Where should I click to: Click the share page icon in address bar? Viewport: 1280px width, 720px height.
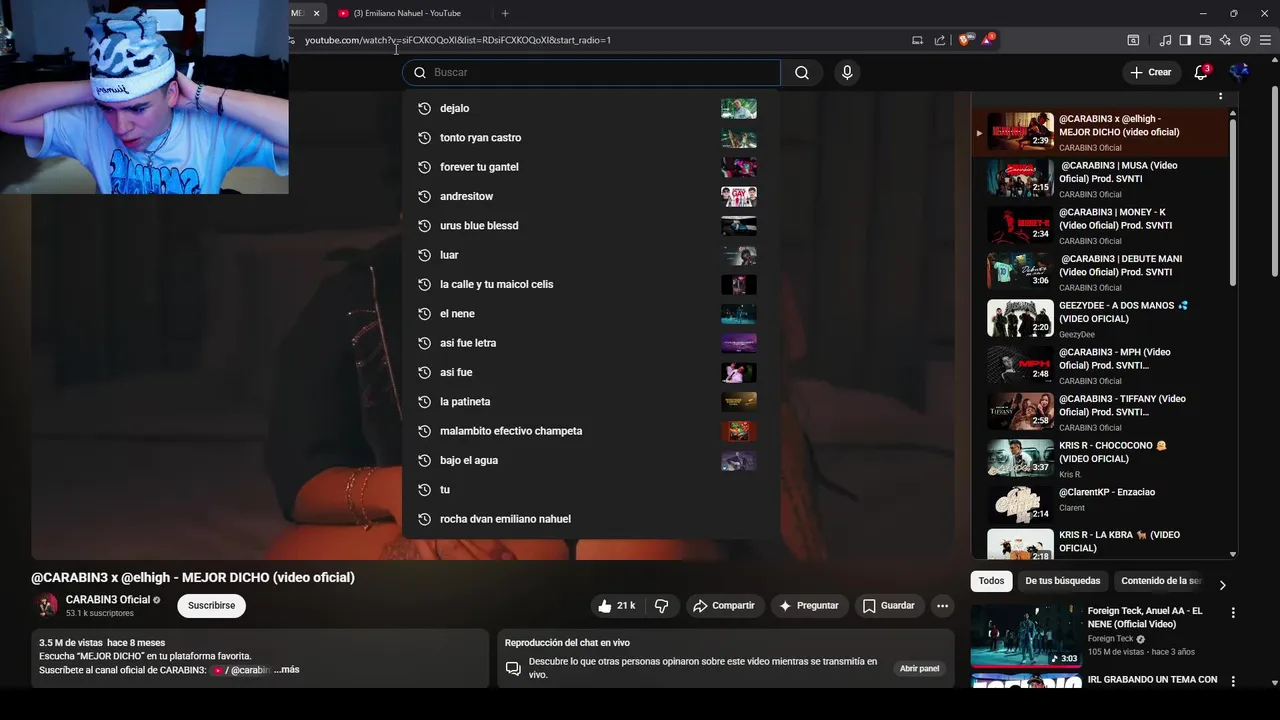940,40
